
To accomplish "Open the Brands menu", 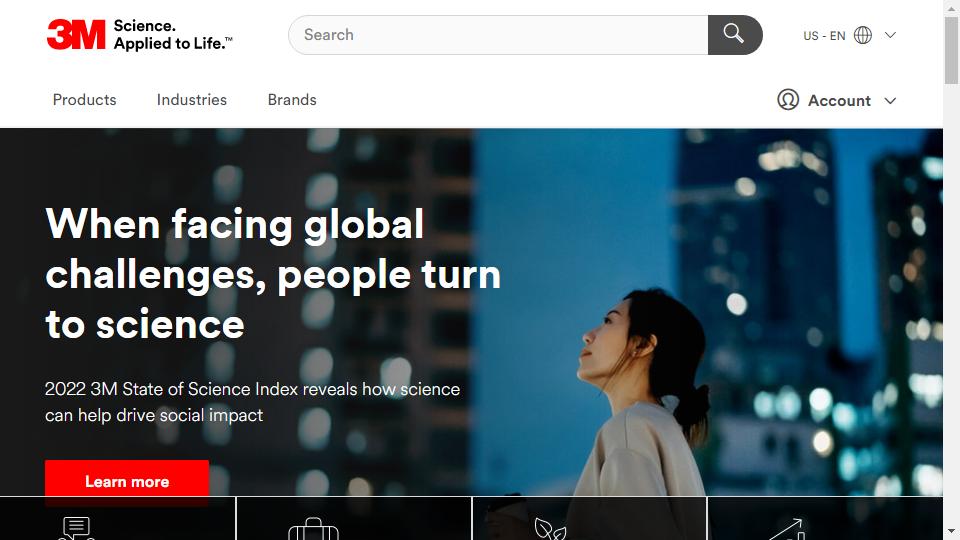I will coord(292,100).
